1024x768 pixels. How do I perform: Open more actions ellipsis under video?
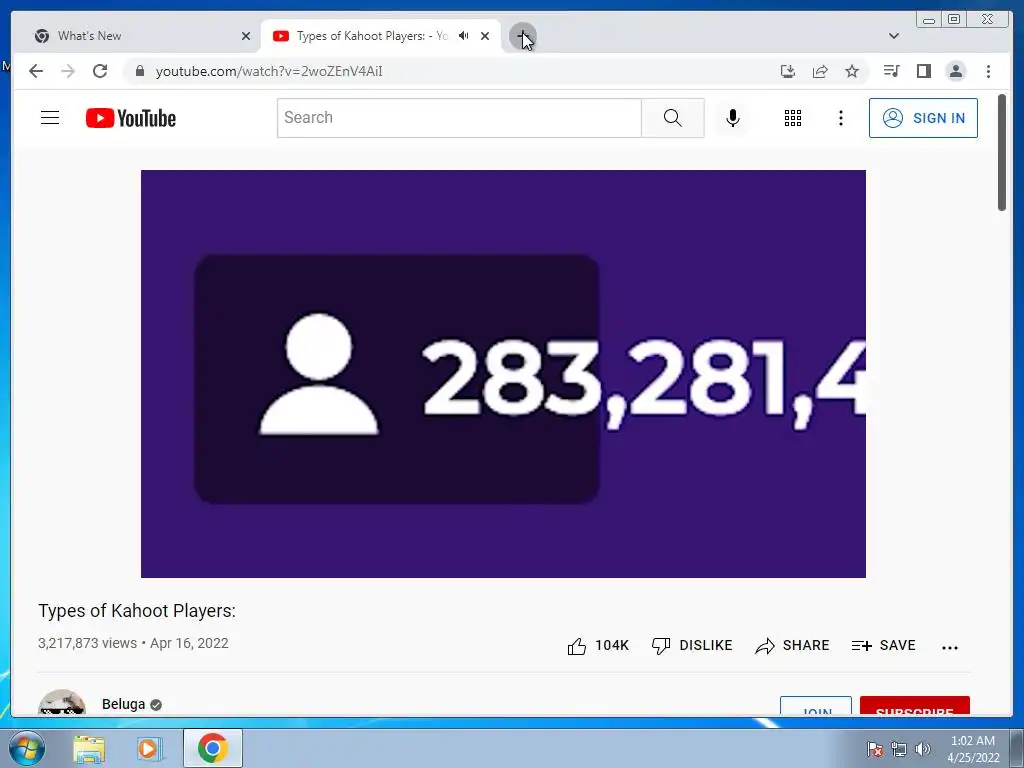950,647
